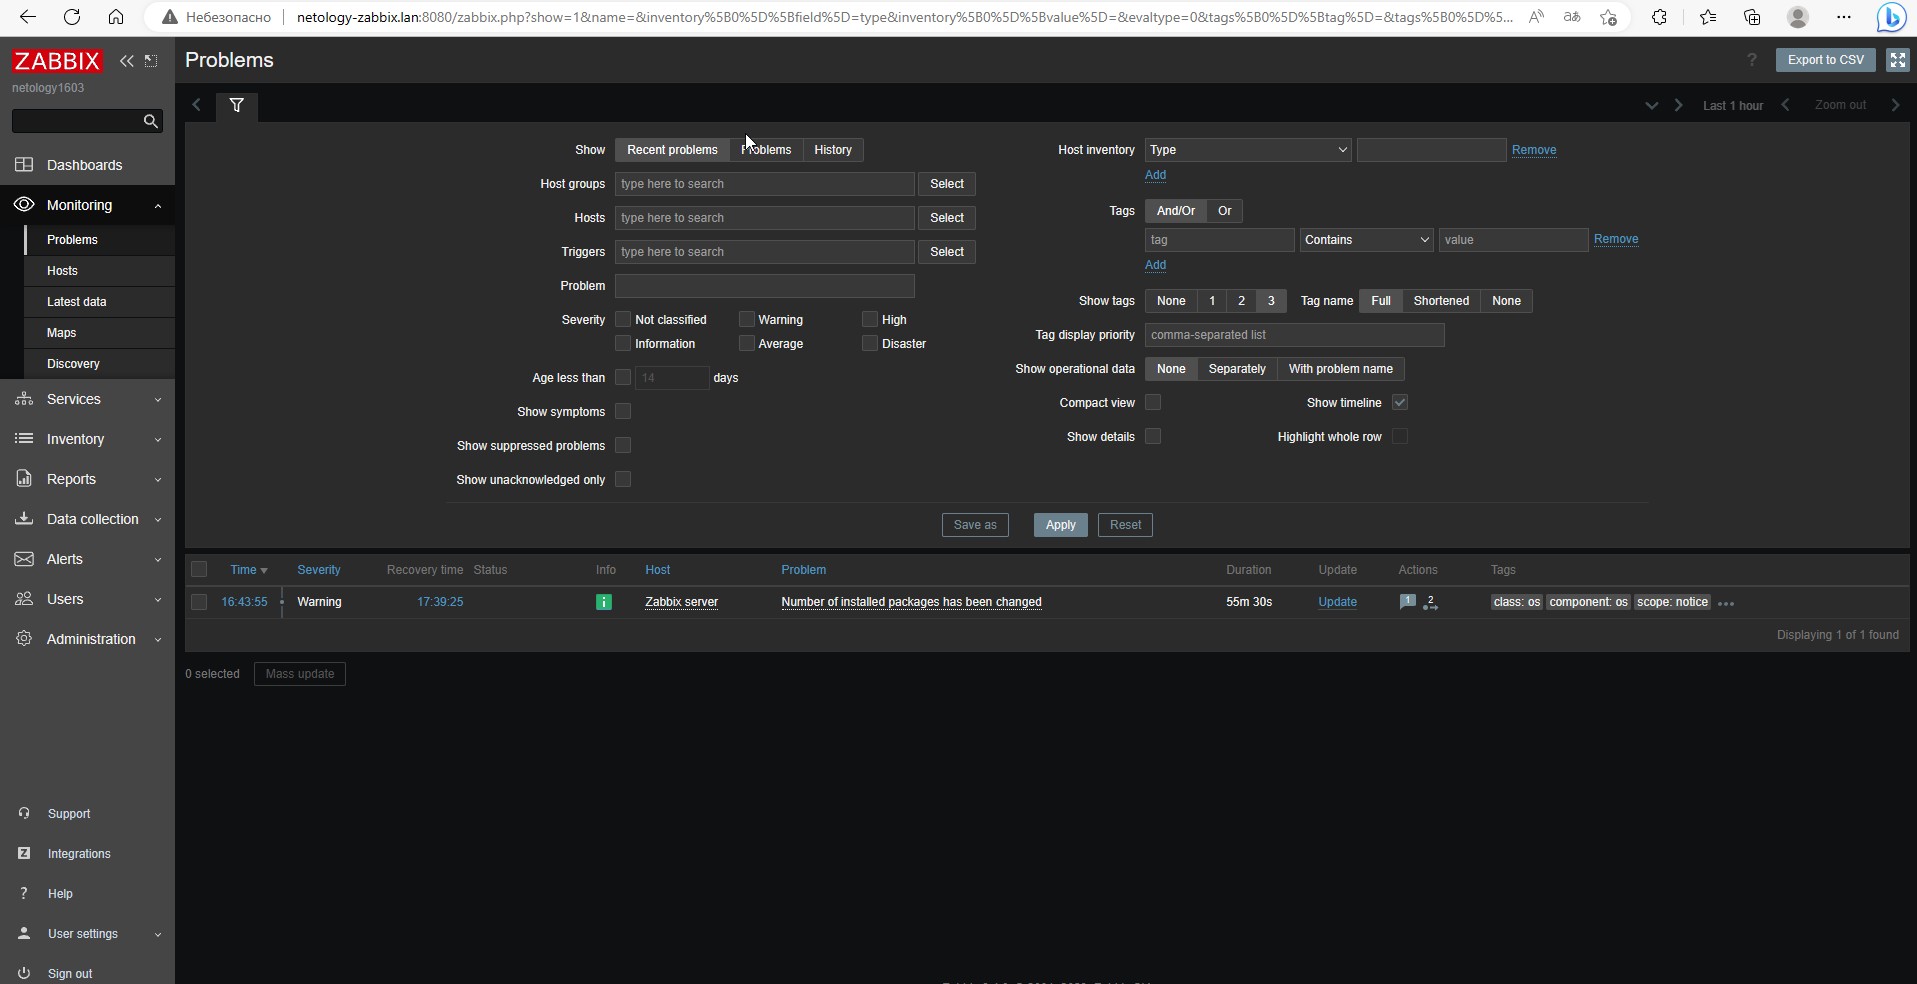This screenshot has width=1917, height=984.
Task: Click the Apply filter button
Action: [x=1060, y=525]
